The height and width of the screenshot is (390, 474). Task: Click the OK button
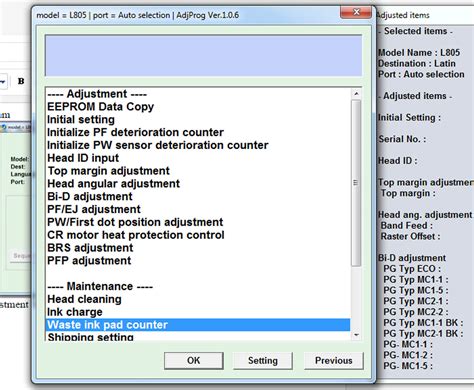[x=194, y=361]
